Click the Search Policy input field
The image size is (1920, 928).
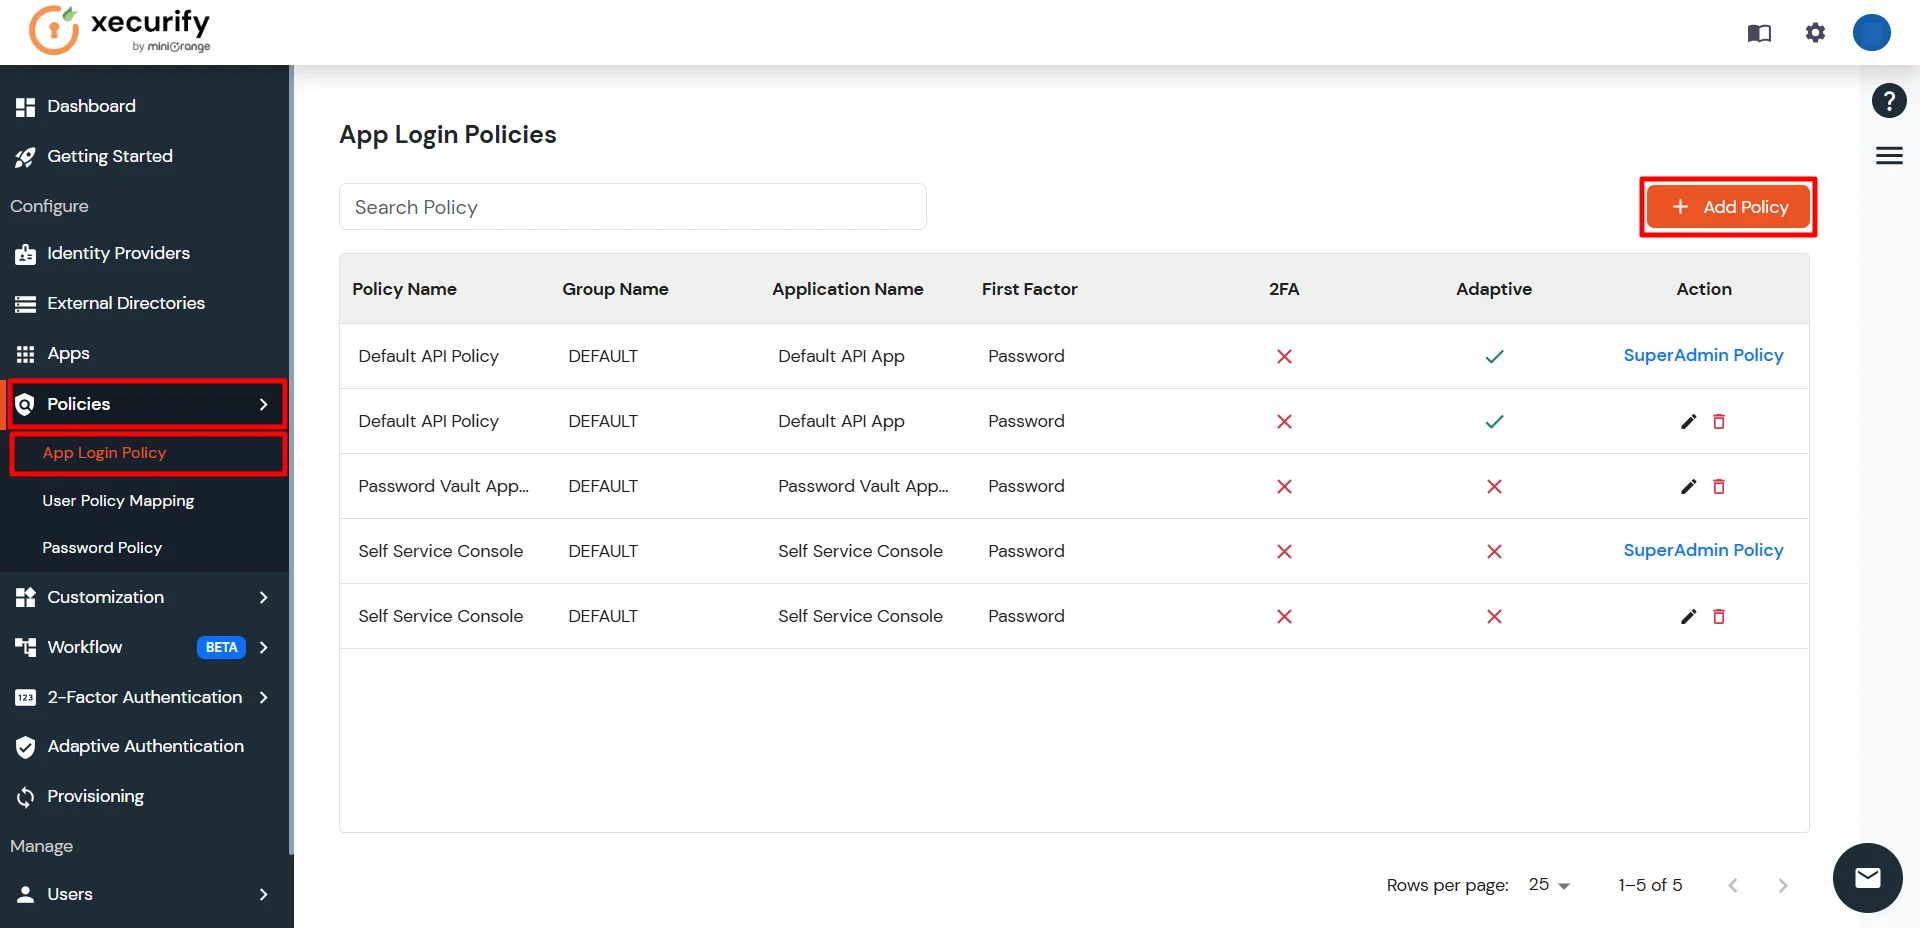[x=633, y=207]
